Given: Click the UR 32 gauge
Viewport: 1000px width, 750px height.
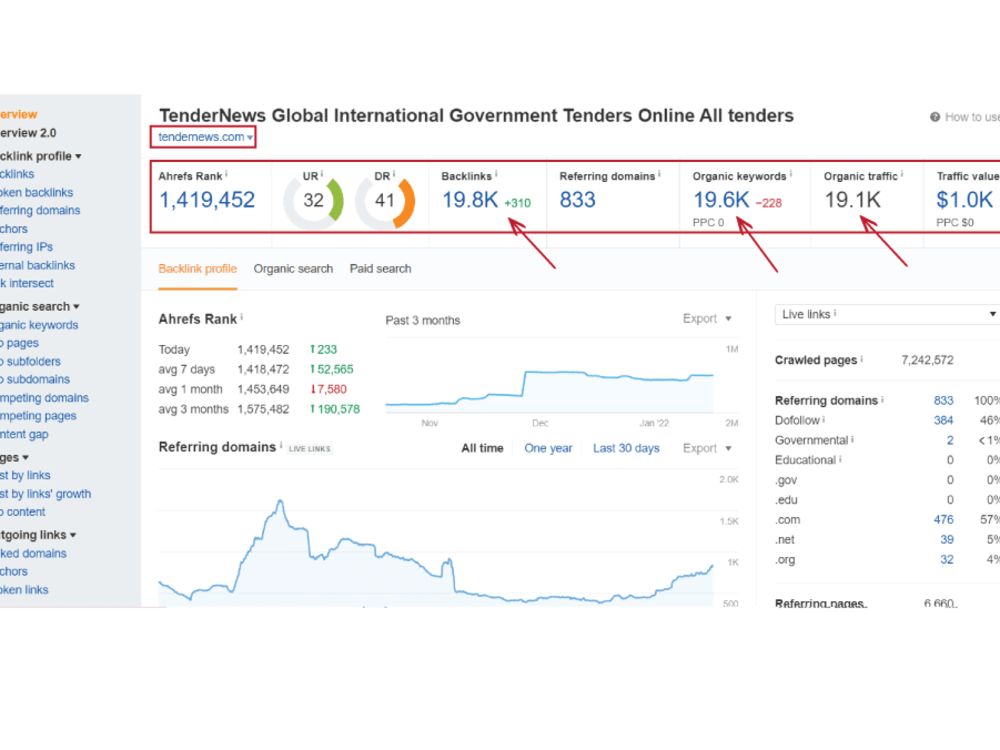Looking at the screenshot, I should [313, 202].
